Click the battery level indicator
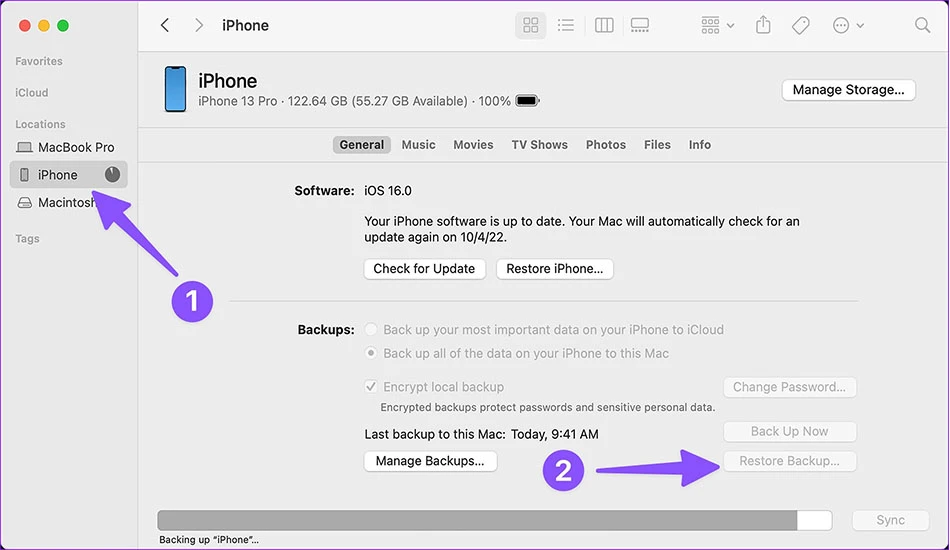This screenshot has width=950, height=550. point(527,101)
